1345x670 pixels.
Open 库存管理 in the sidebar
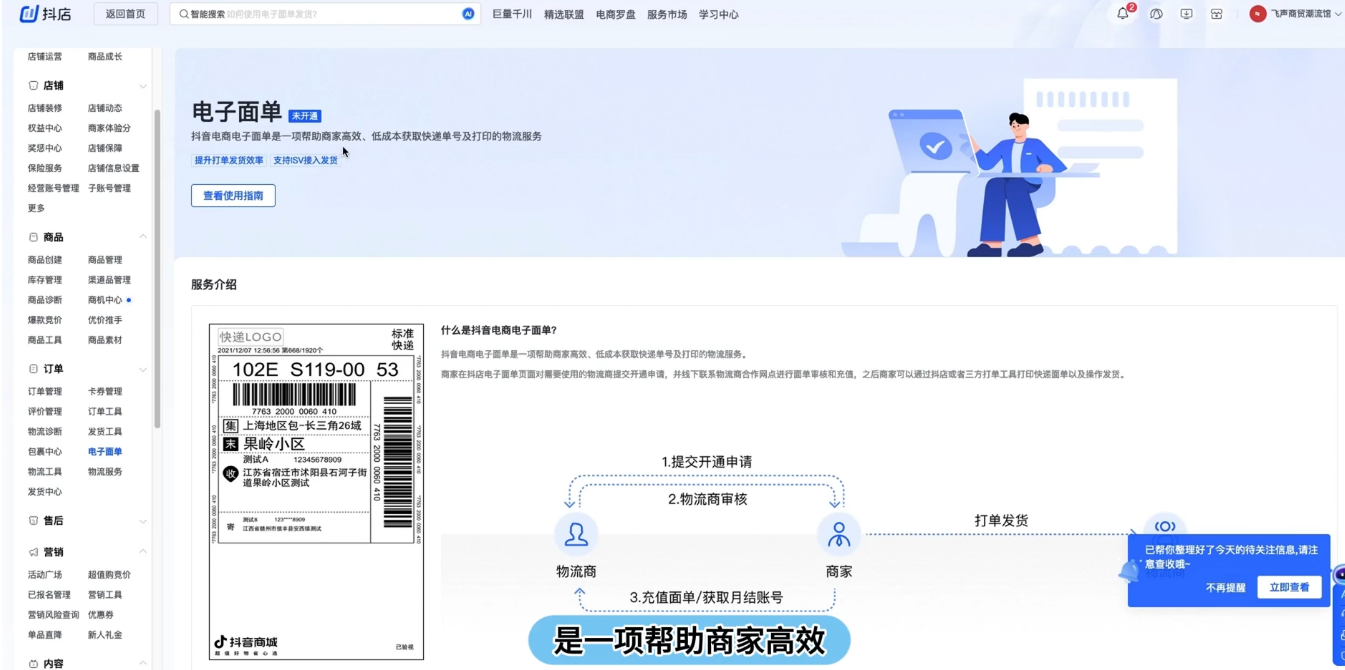[45, 280]
